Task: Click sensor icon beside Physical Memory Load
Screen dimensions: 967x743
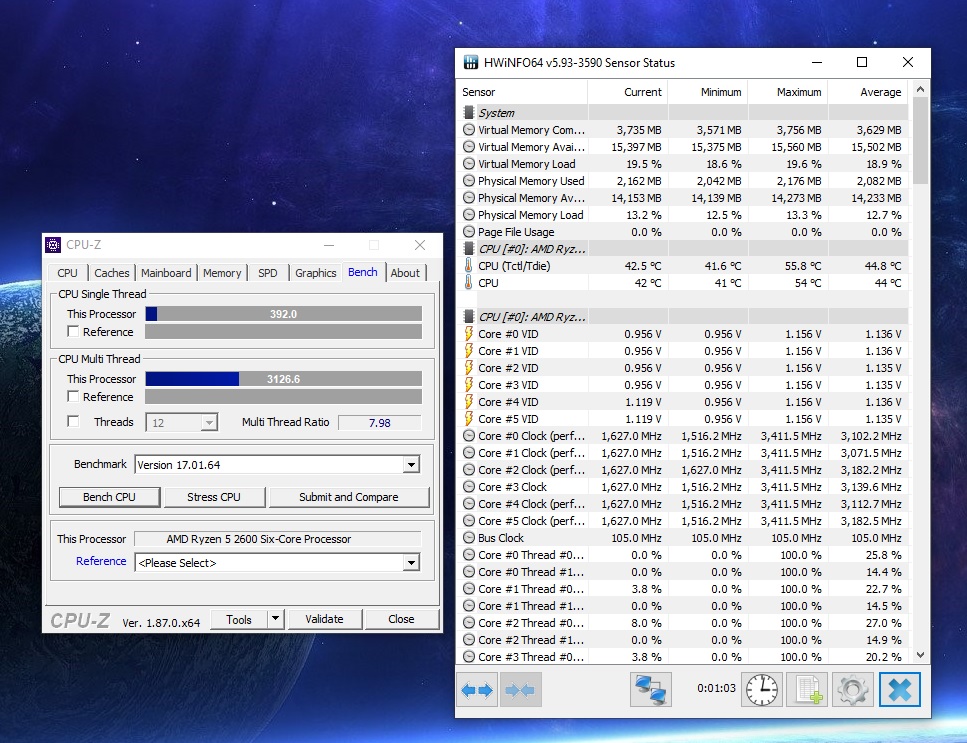Action: pyautogui.click(x=469, y=215)
